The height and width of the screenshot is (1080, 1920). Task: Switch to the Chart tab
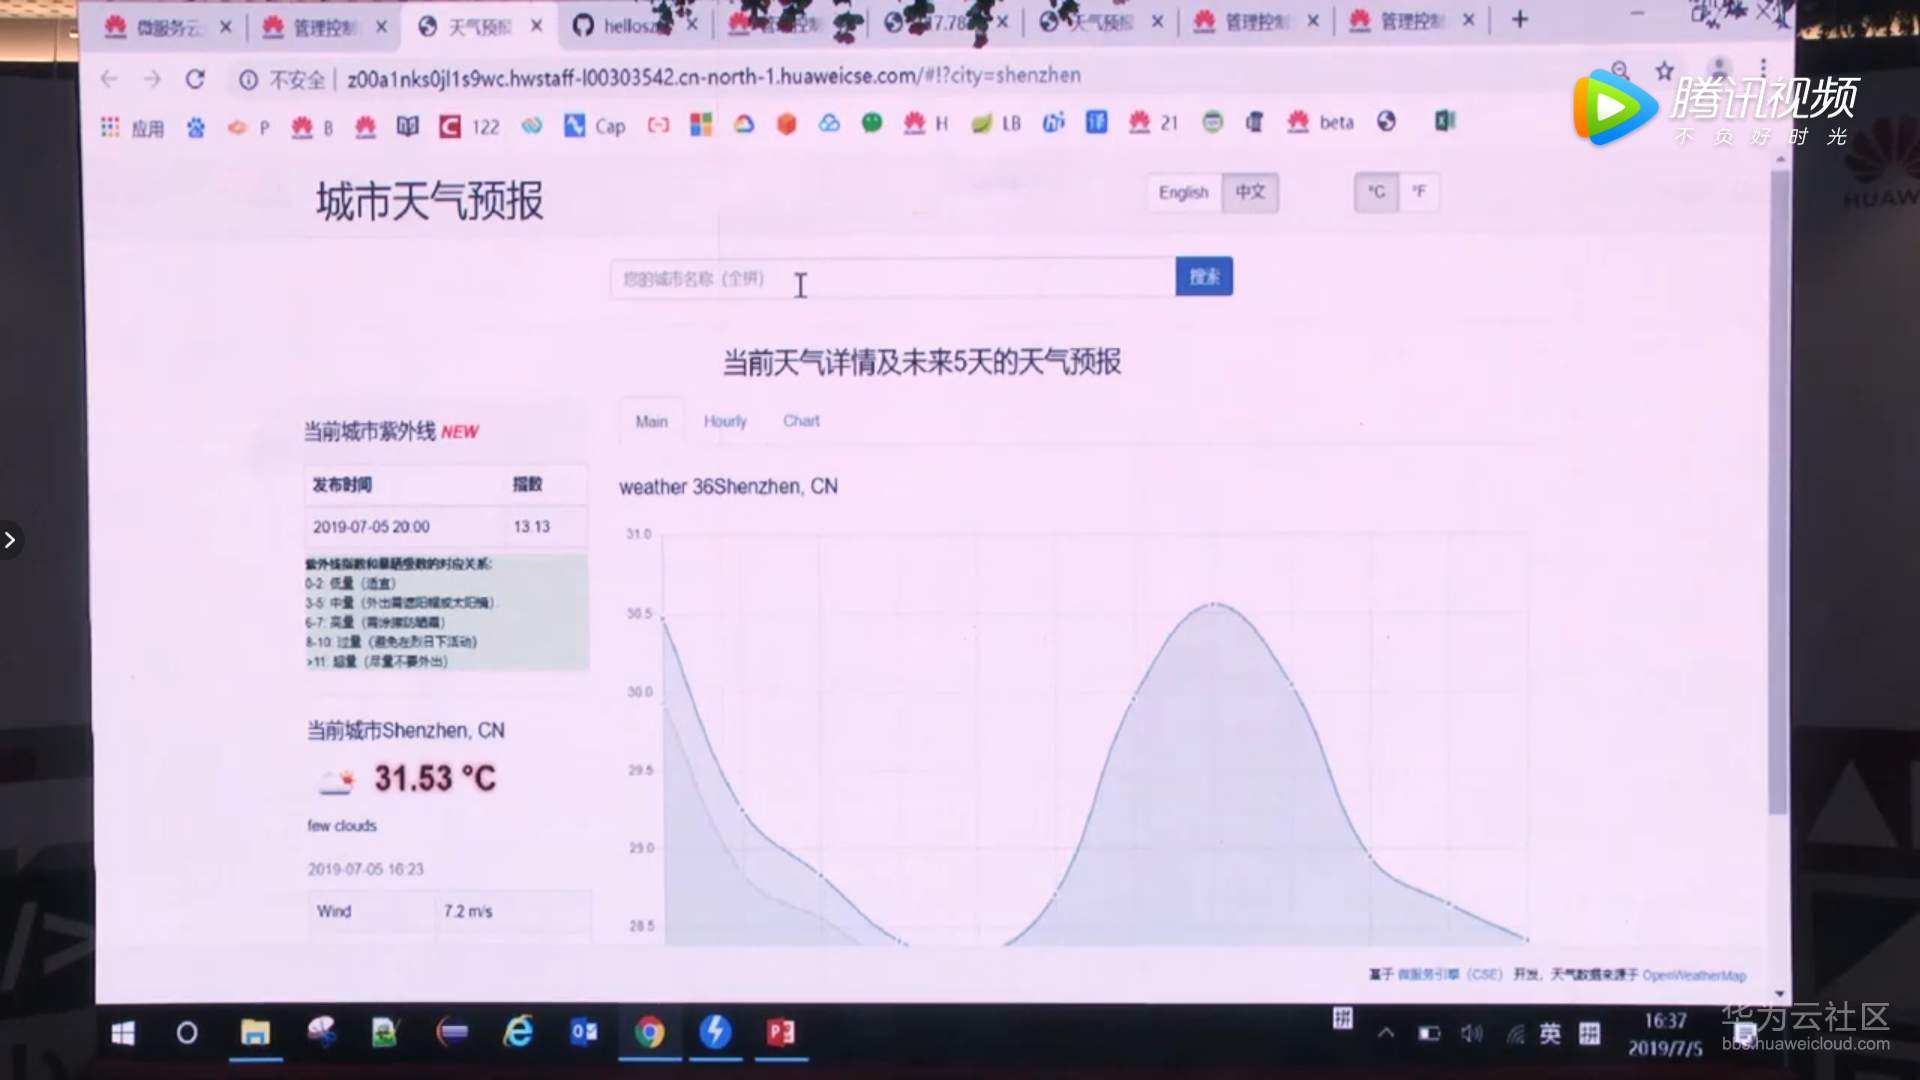click(801, 421)
